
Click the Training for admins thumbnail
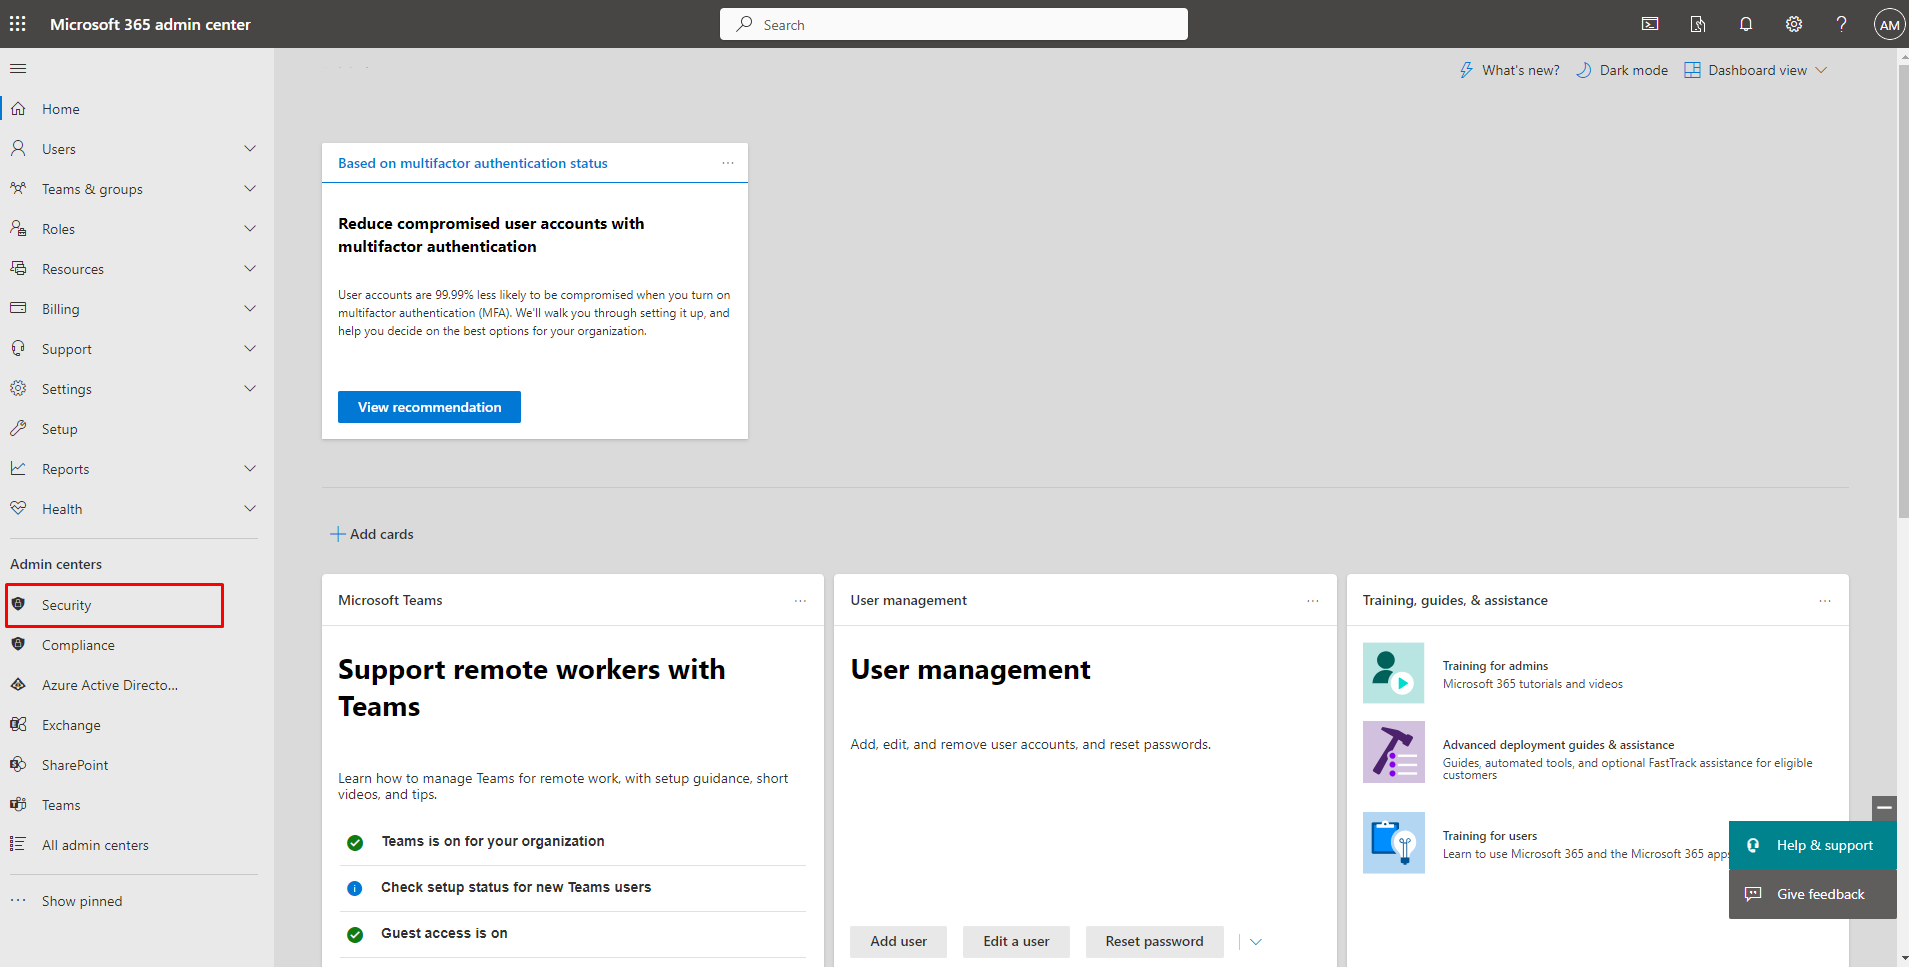coord(1393,673)
